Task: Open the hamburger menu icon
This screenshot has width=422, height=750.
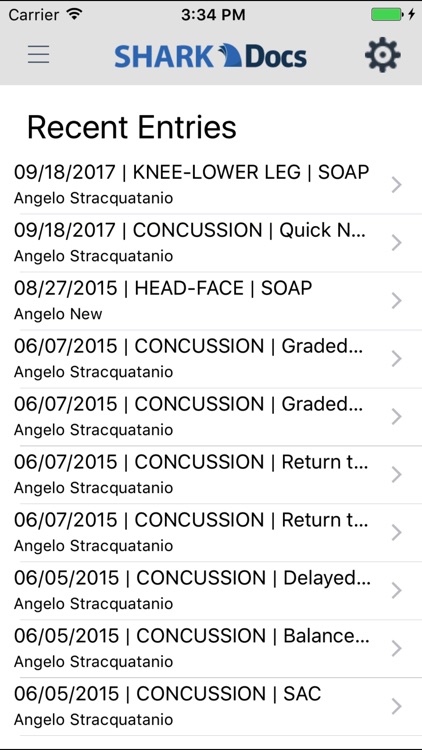Action: point(38,55)
